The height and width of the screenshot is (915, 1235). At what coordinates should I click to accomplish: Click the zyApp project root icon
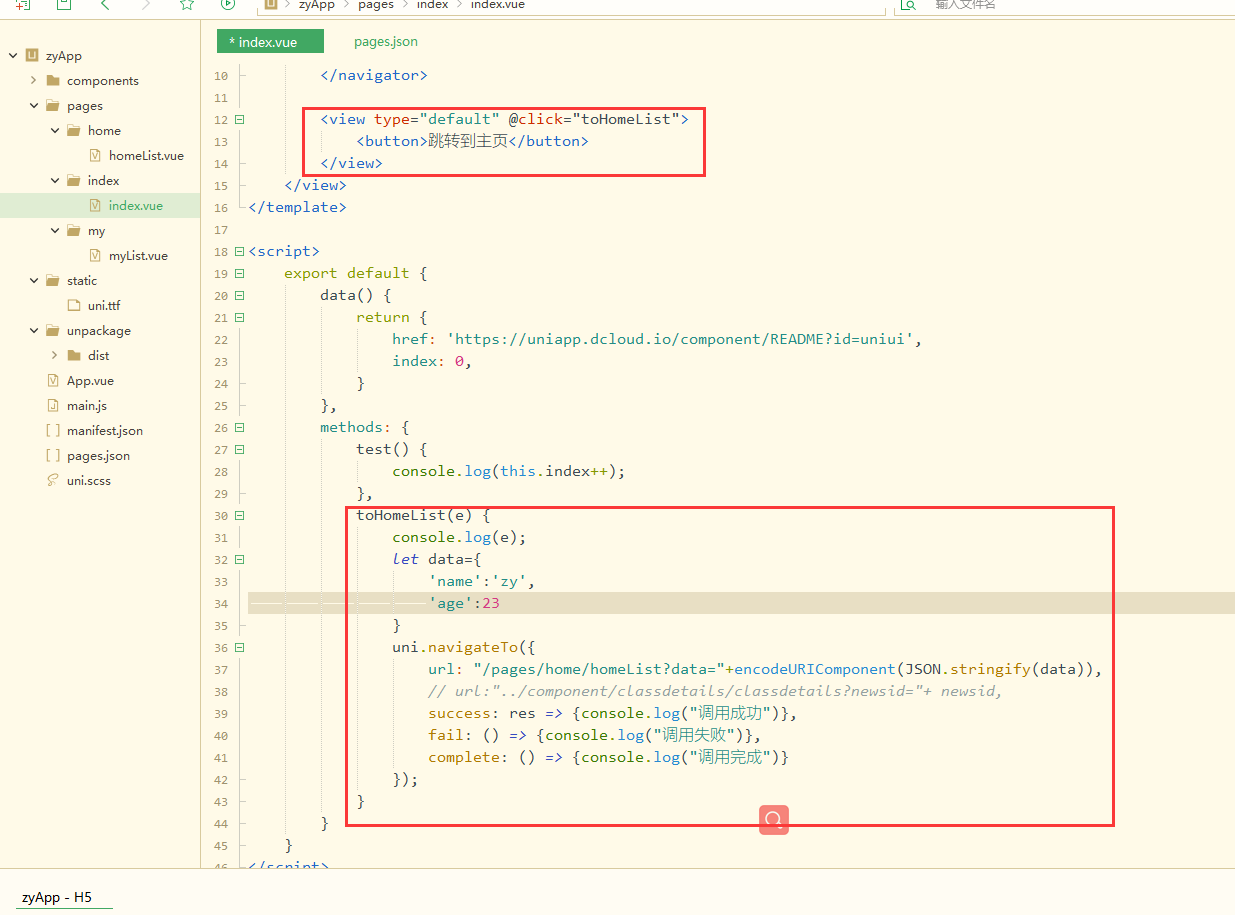pos(32,56)
